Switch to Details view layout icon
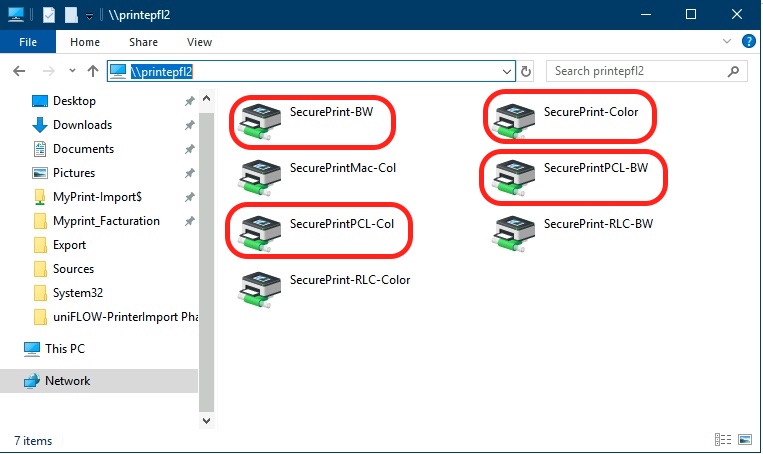The width and height of the screenshot is (763, 454). point(723,439)
